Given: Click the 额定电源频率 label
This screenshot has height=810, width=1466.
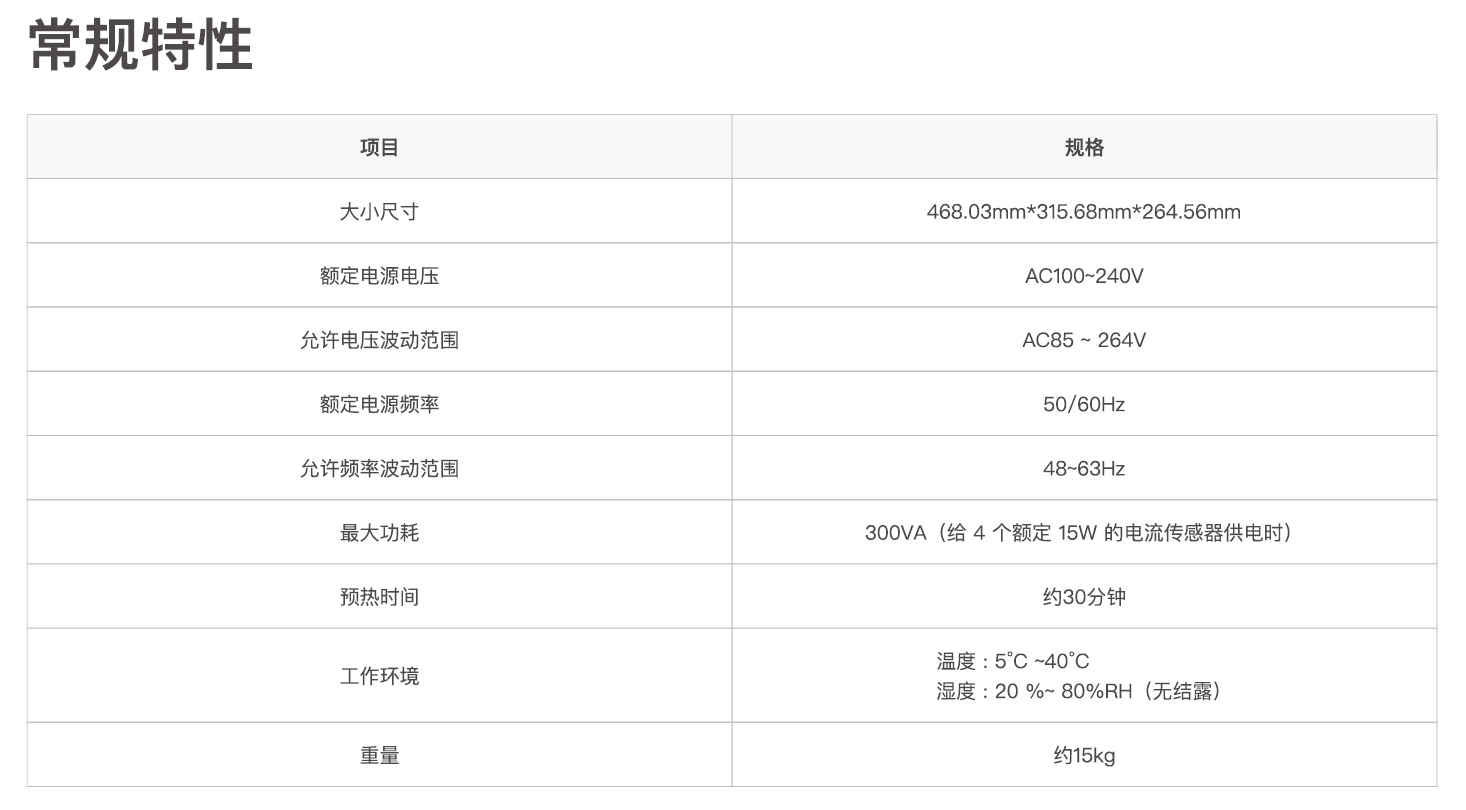Looking at the screenshot, I should 379,403.
